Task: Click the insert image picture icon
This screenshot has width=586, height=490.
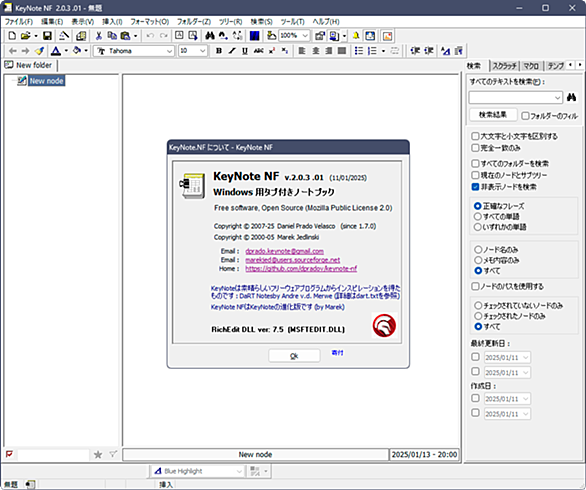Action: [388, 36]
